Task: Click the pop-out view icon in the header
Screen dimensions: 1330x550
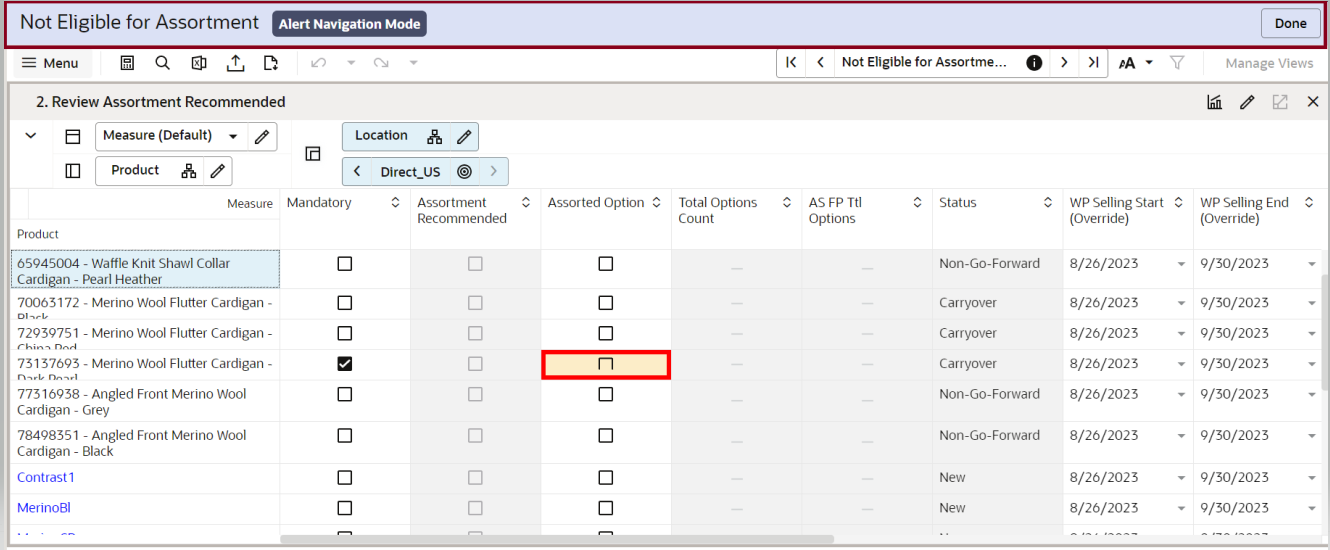Action: tap(1280, 102)
